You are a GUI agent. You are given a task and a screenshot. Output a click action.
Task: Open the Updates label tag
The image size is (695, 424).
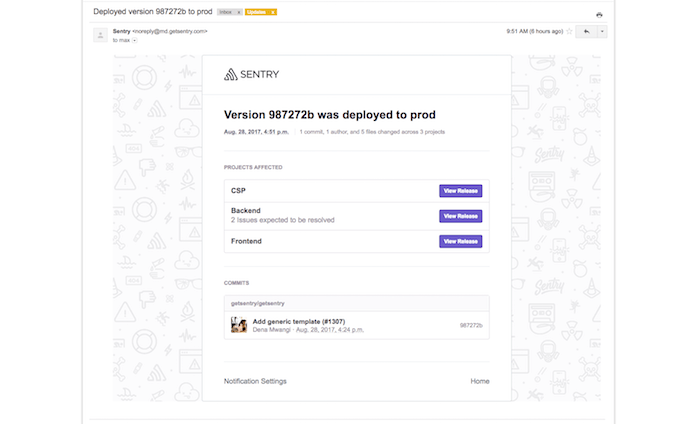256,12
